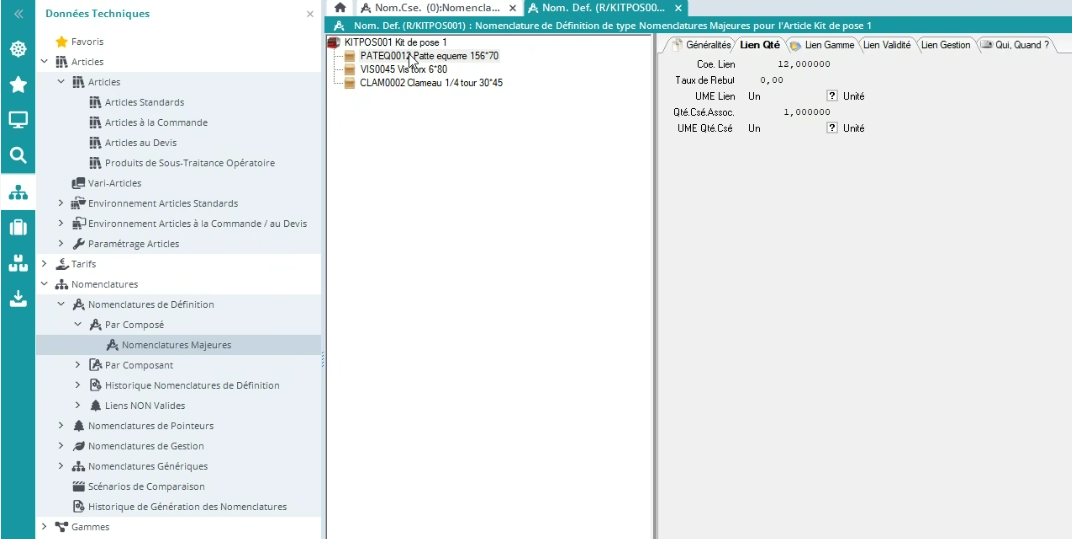This screenshot has height=539, width=1072.
Task: Close the Données Techniques panel
Action: click(x=309, y=14)
